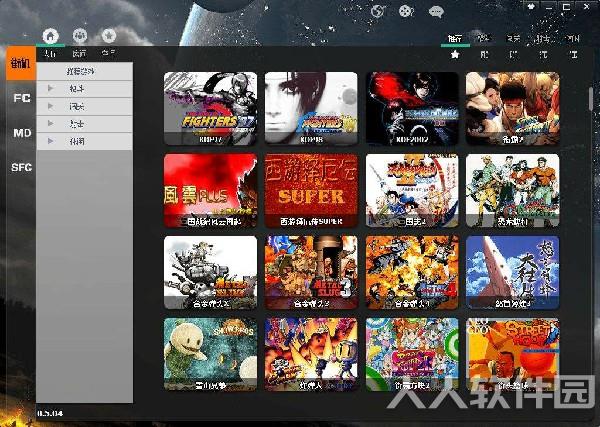The image size is (600, 427).
Task: Open the Snow Bros game thumbnail
Action: [x=210, y=354]
